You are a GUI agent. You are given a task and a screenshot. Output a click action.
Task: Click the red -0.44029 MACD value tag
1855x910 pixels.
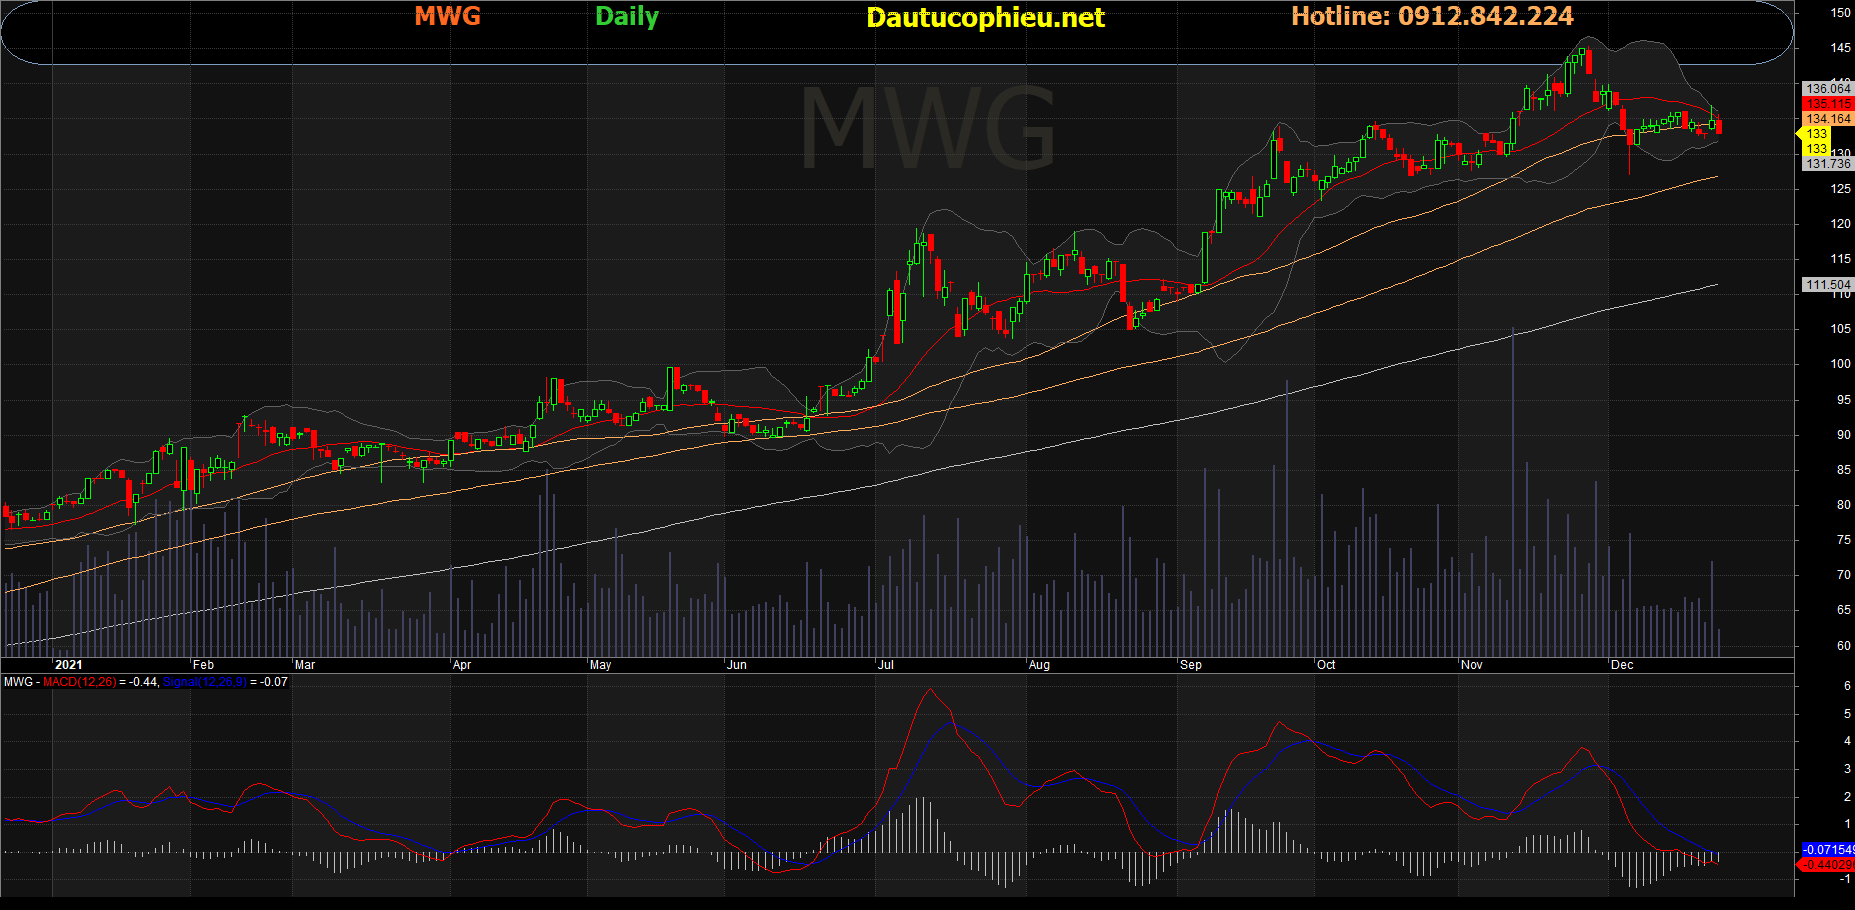pos(1827,865)
